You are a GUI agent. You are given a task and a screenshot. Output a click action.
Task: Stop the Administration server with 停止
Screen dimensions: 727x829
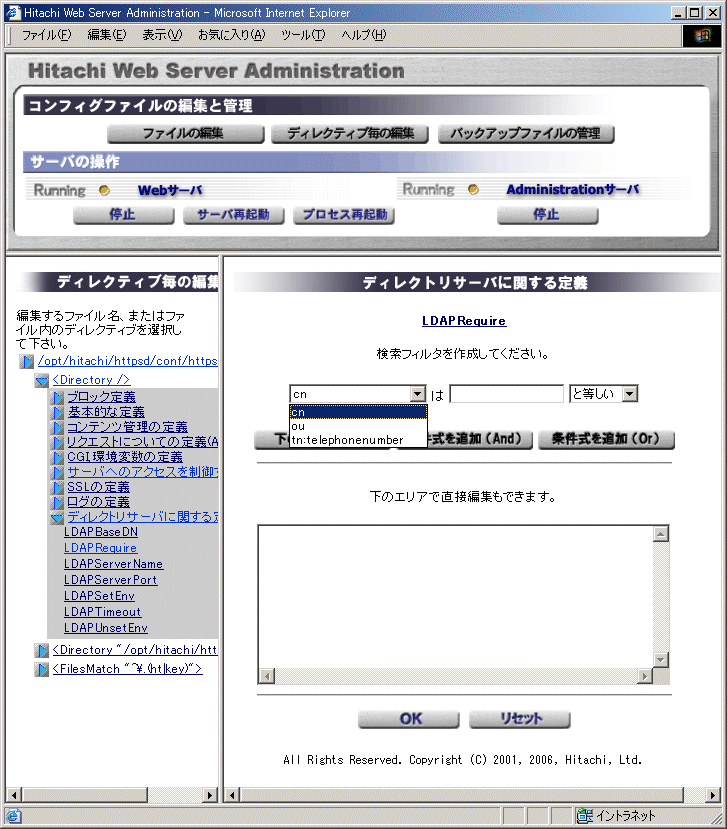pos(547,215)
